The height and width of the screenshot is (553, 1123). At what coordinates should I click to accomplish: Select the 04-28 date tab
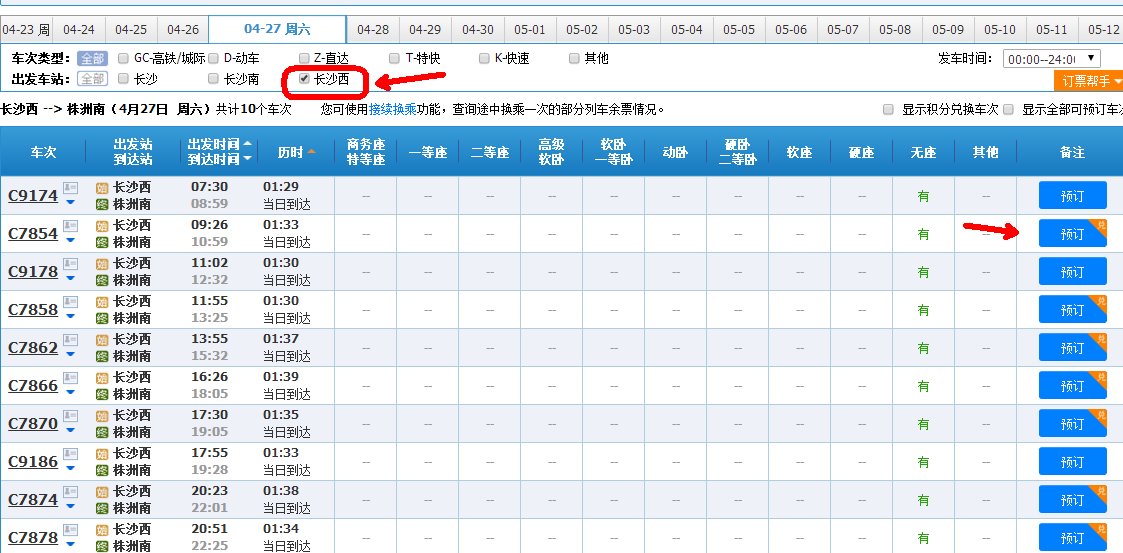coord(373,30)
